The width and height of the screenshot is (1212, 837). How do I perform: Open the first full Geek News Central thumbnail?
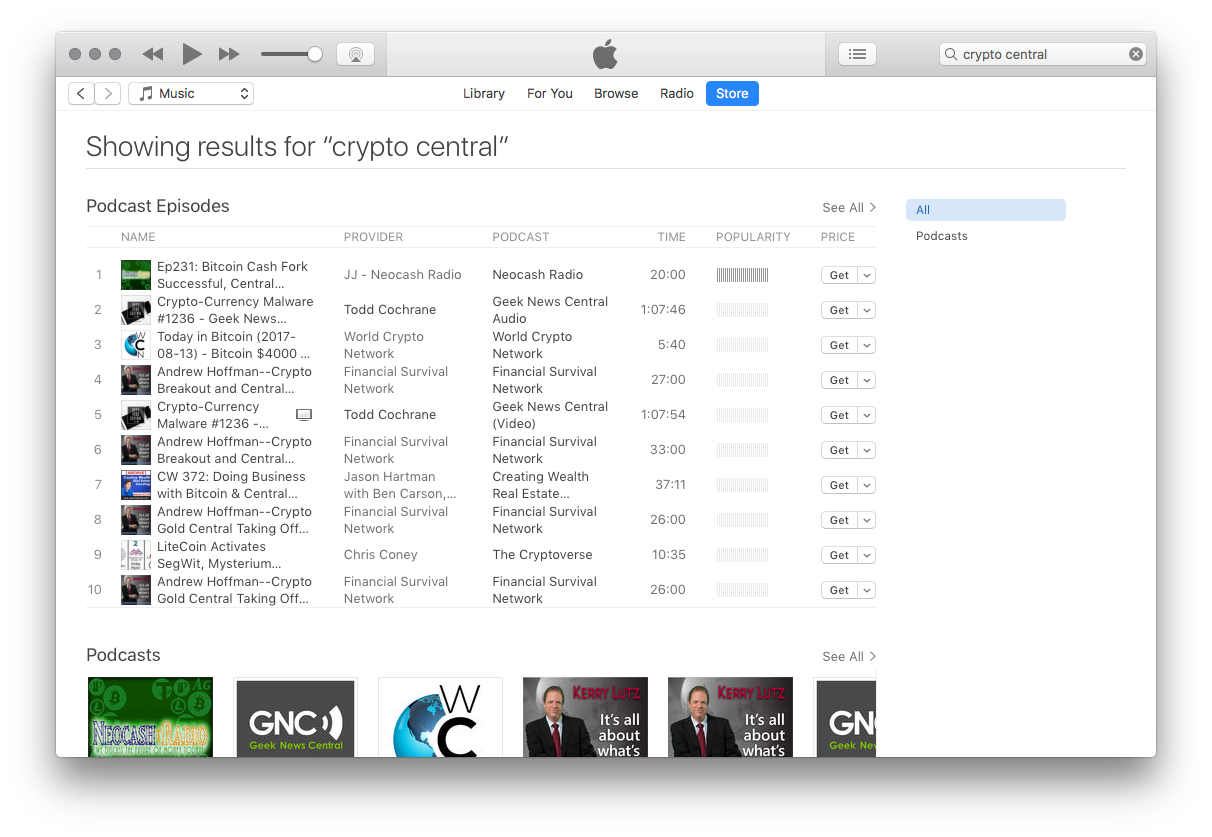point(295,717)
